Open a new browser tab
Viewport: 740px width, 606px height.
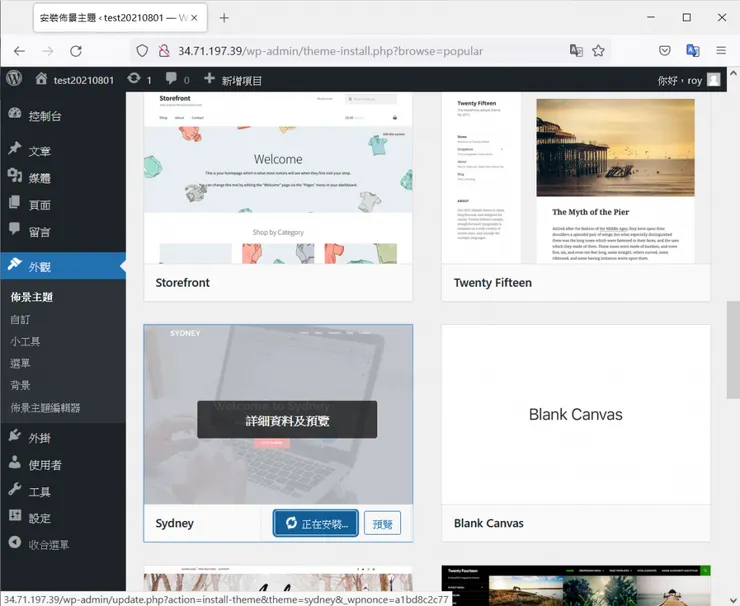pyautogui.click(x=224, y=18)
